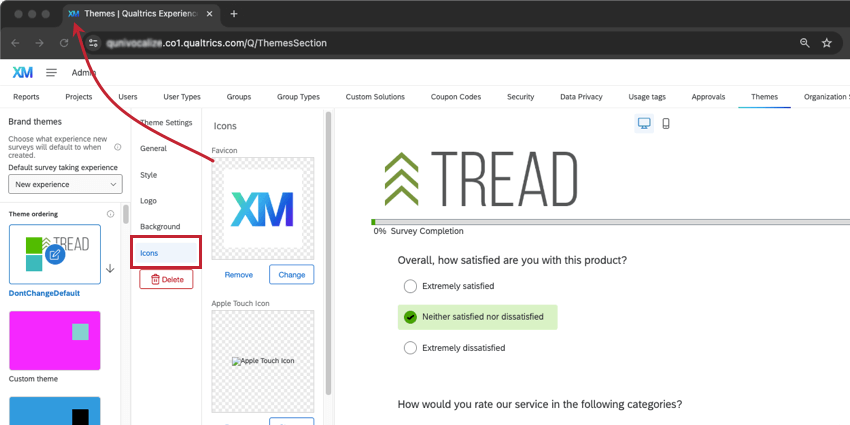Click the XM logo in header
The image size is (850, 425).
[x=23, y=73]
